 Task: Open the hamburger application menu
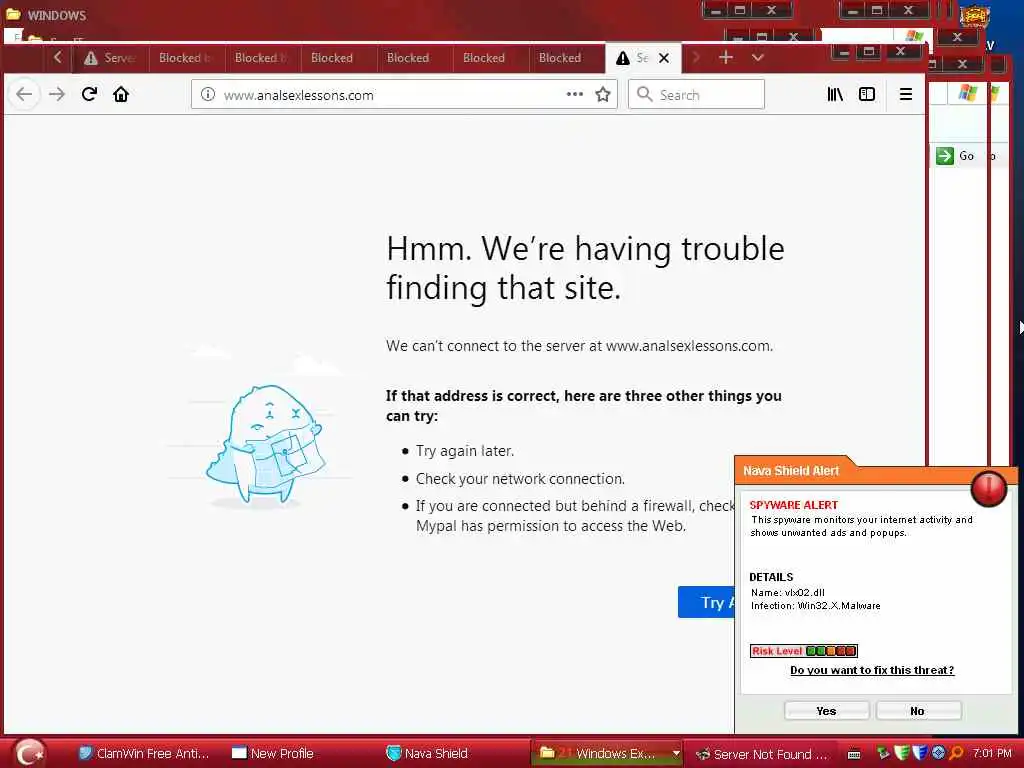[906, 95]
